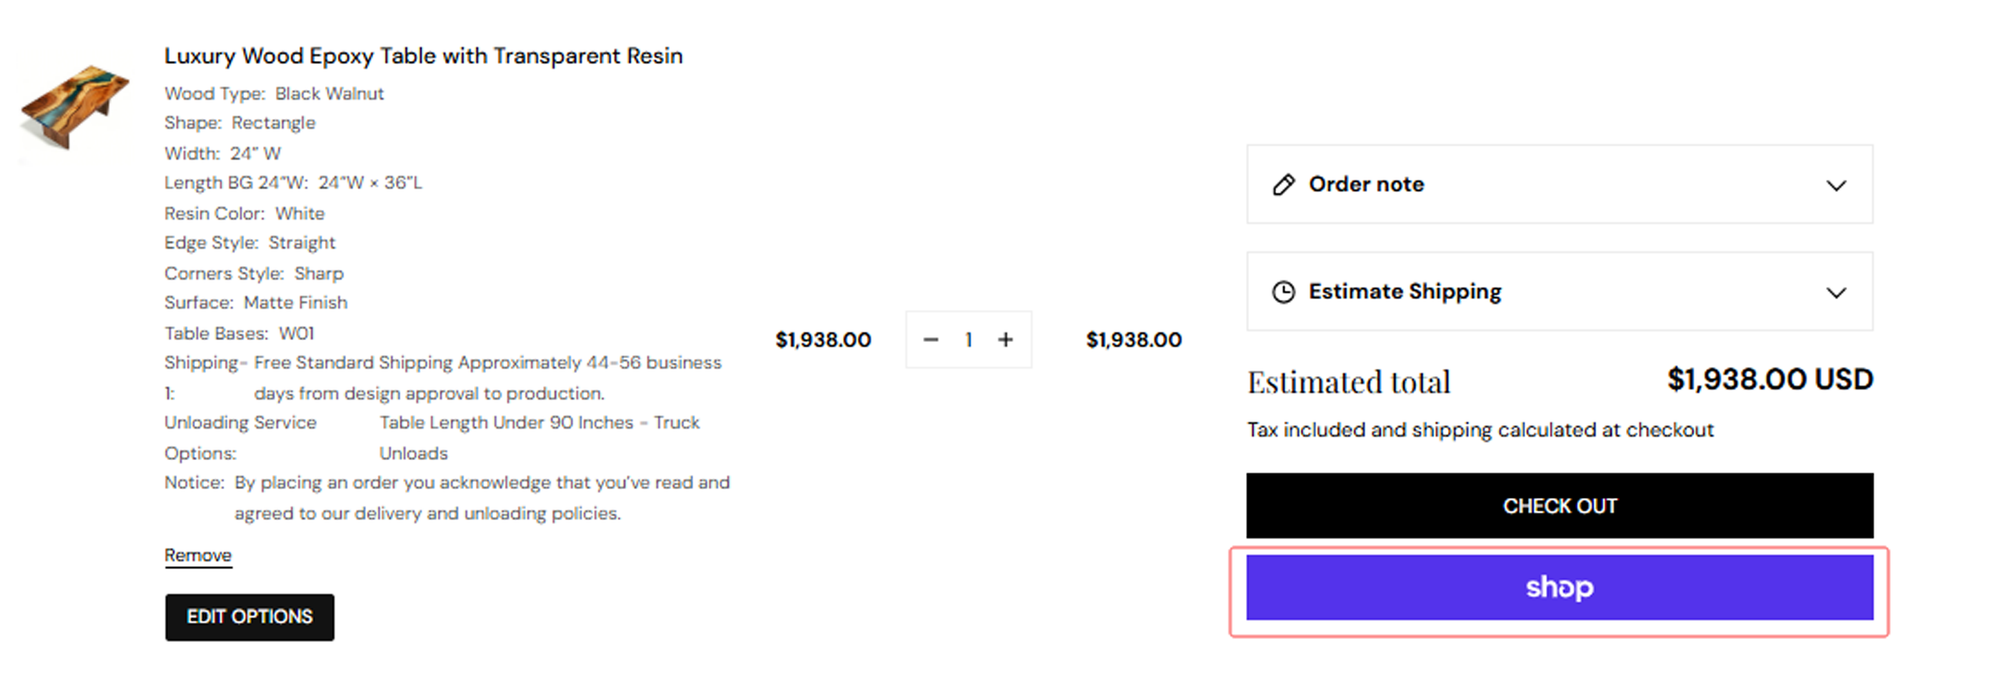The width and height of the screenshot is (2000, 676).
Task: Open the Estimate Shipping section label
Action: point(1404,292)
